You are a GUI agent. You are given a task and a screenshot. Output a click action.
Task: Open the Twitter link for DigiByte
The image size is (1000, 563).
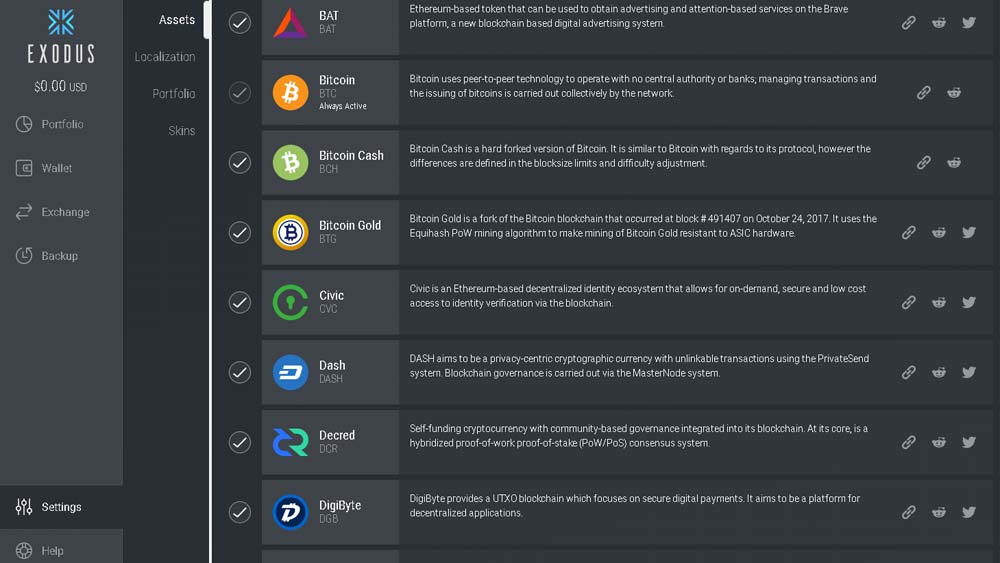(x=969, y=512)
